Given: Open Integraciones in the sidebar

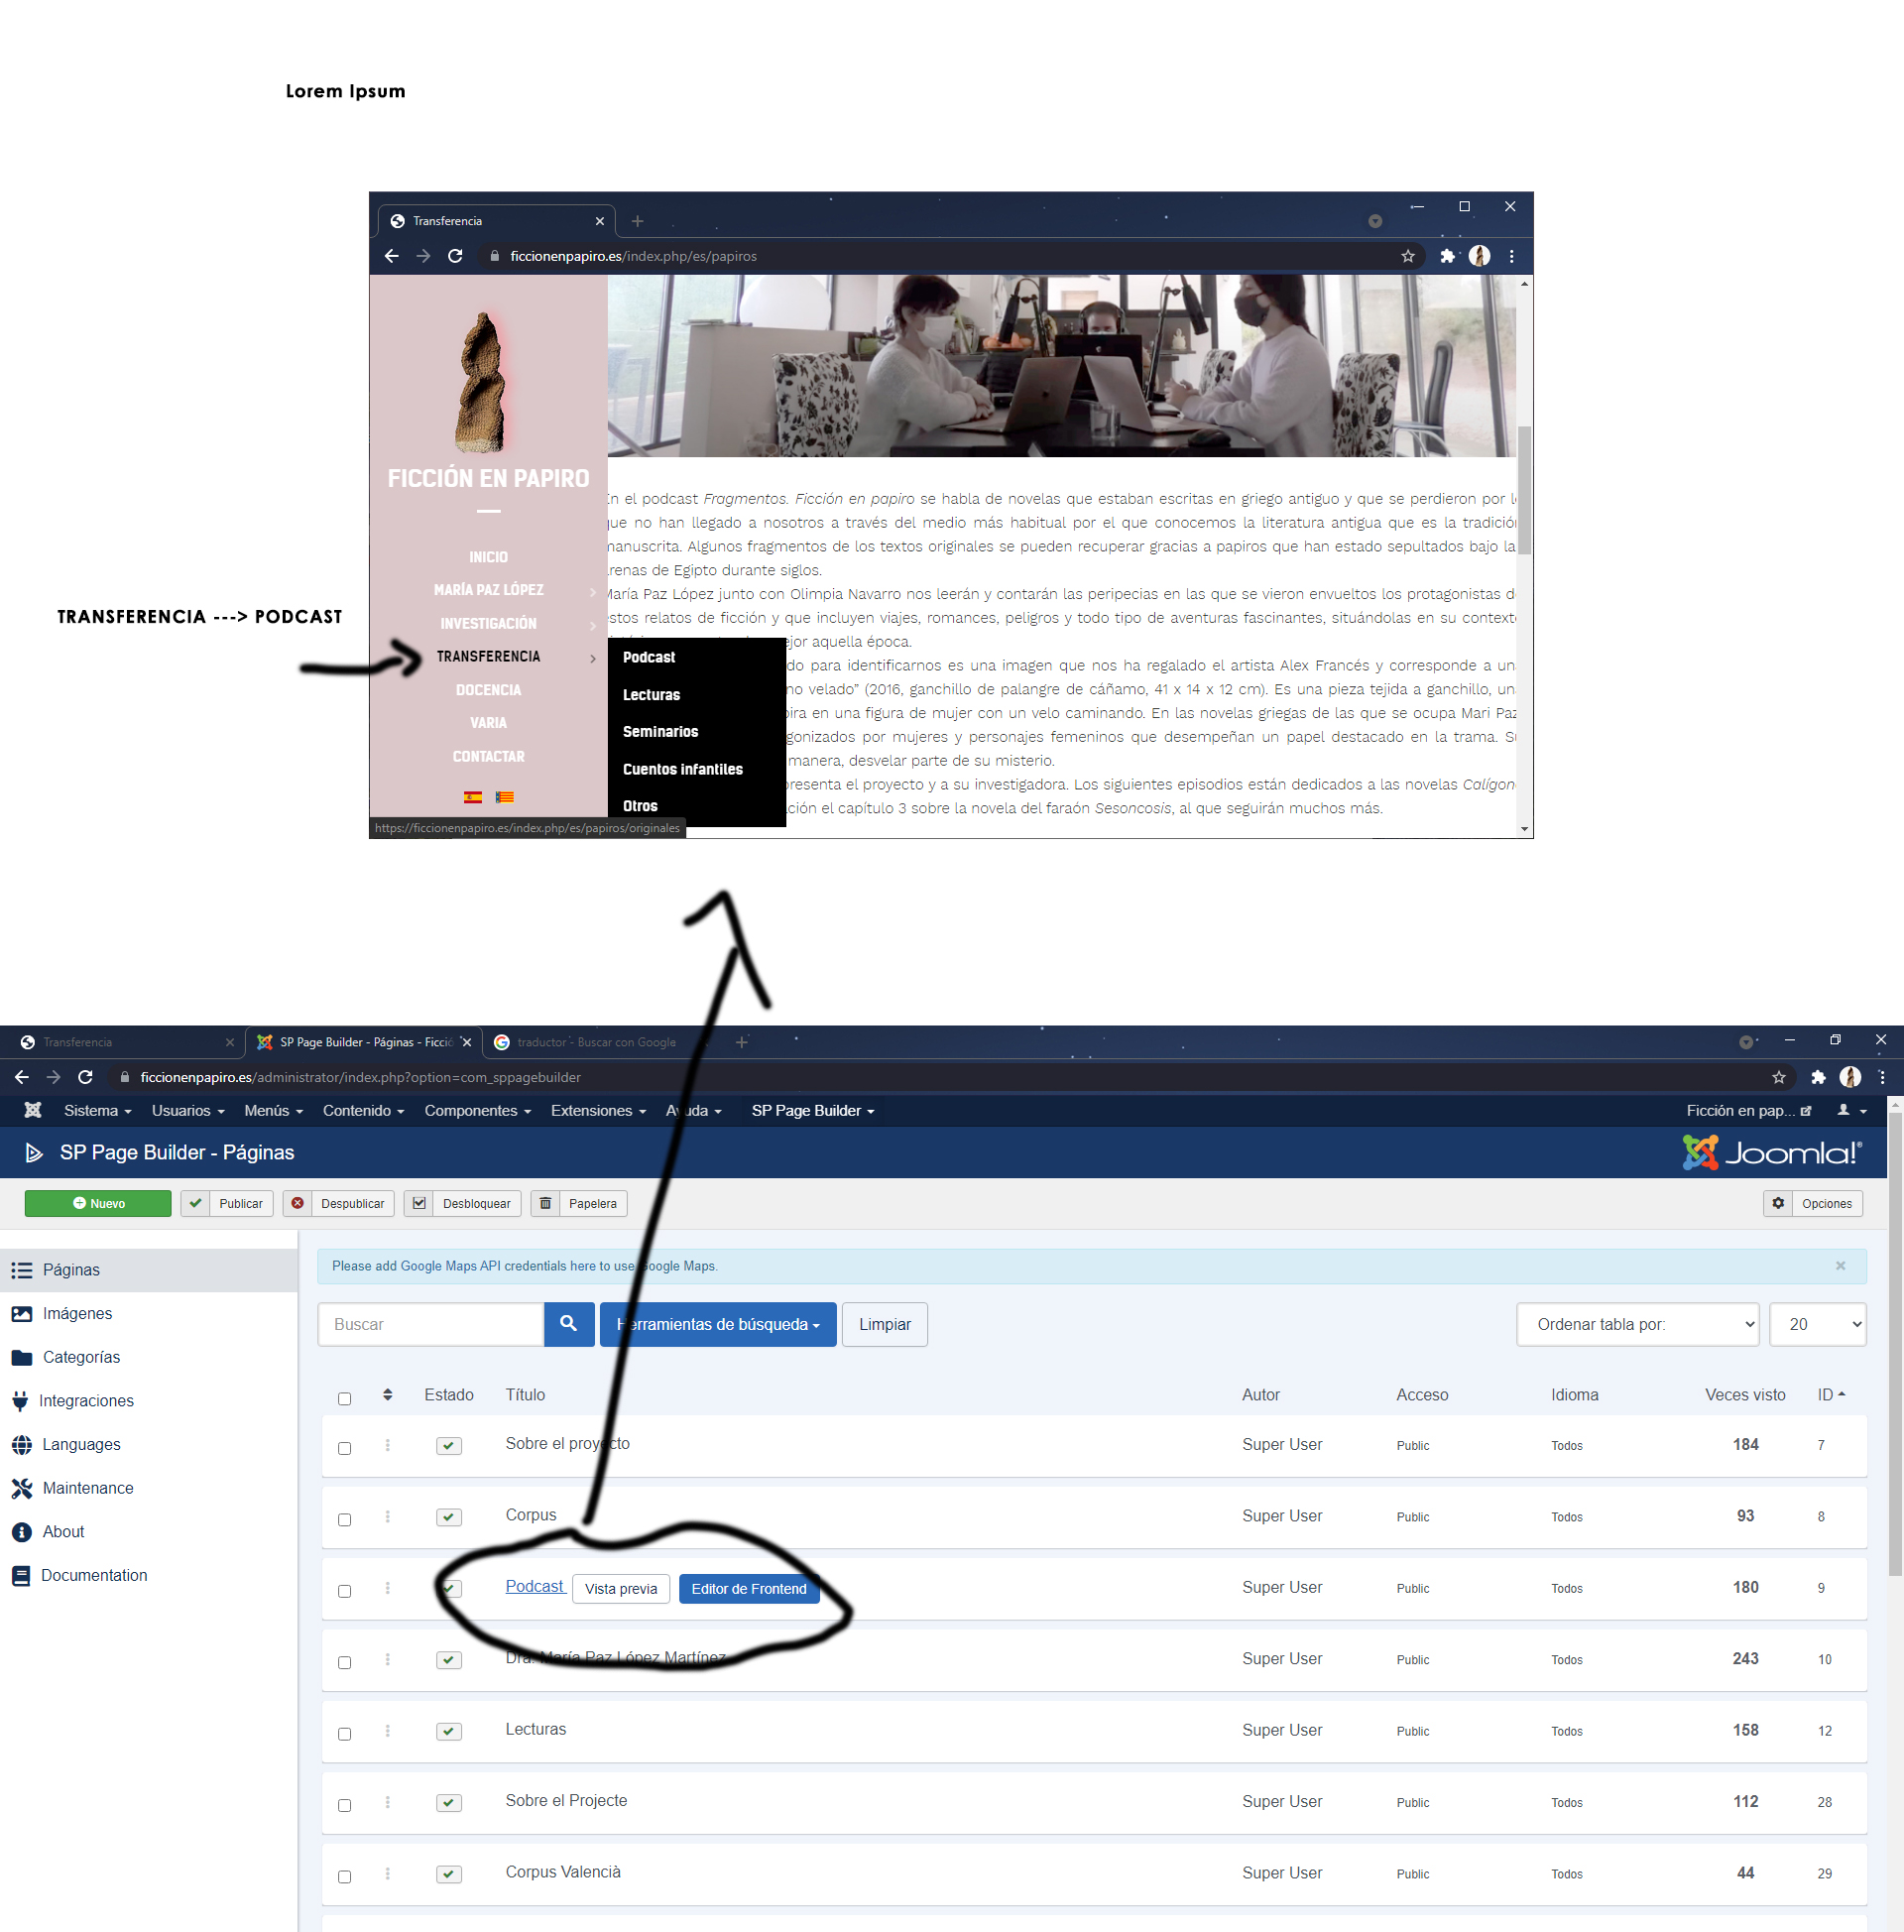Looking at the screenshot, I should pyautogui.click(x=86, y=1400).
